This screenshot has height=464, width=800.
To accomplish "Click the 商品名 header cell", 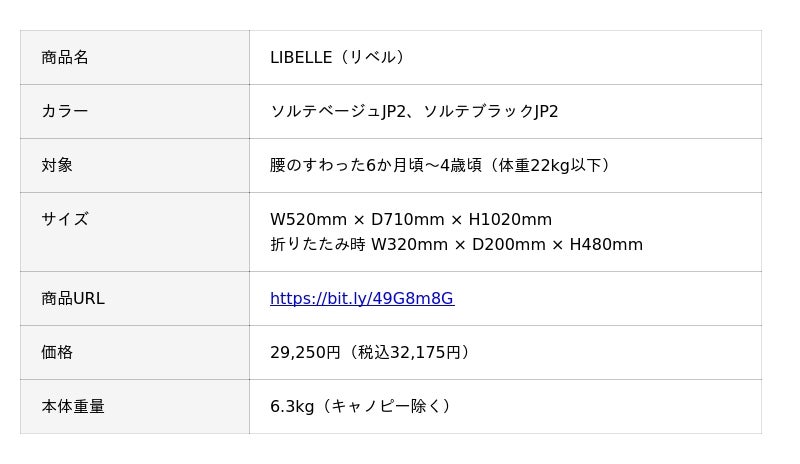I will (65, 58).
